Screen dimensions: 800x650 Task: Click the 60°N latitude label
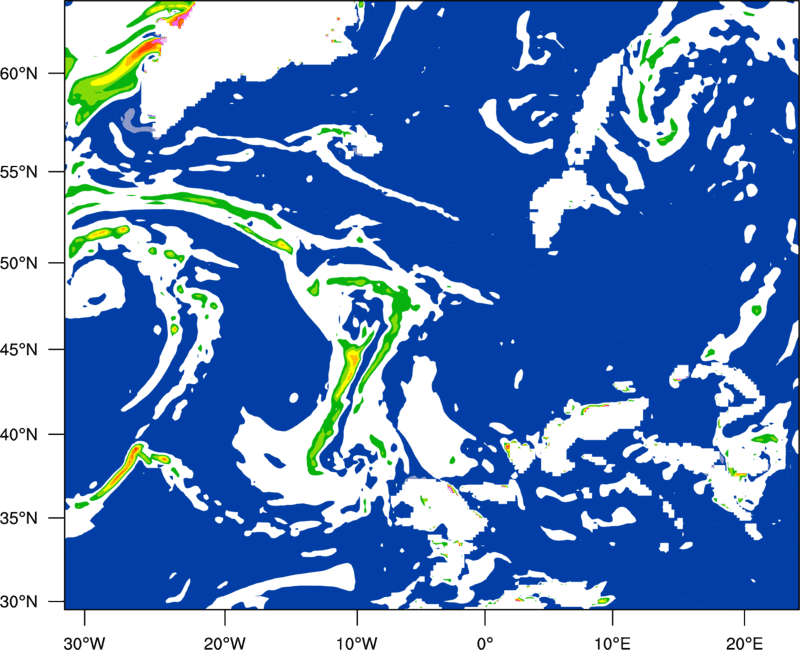(x=18, y=73)
